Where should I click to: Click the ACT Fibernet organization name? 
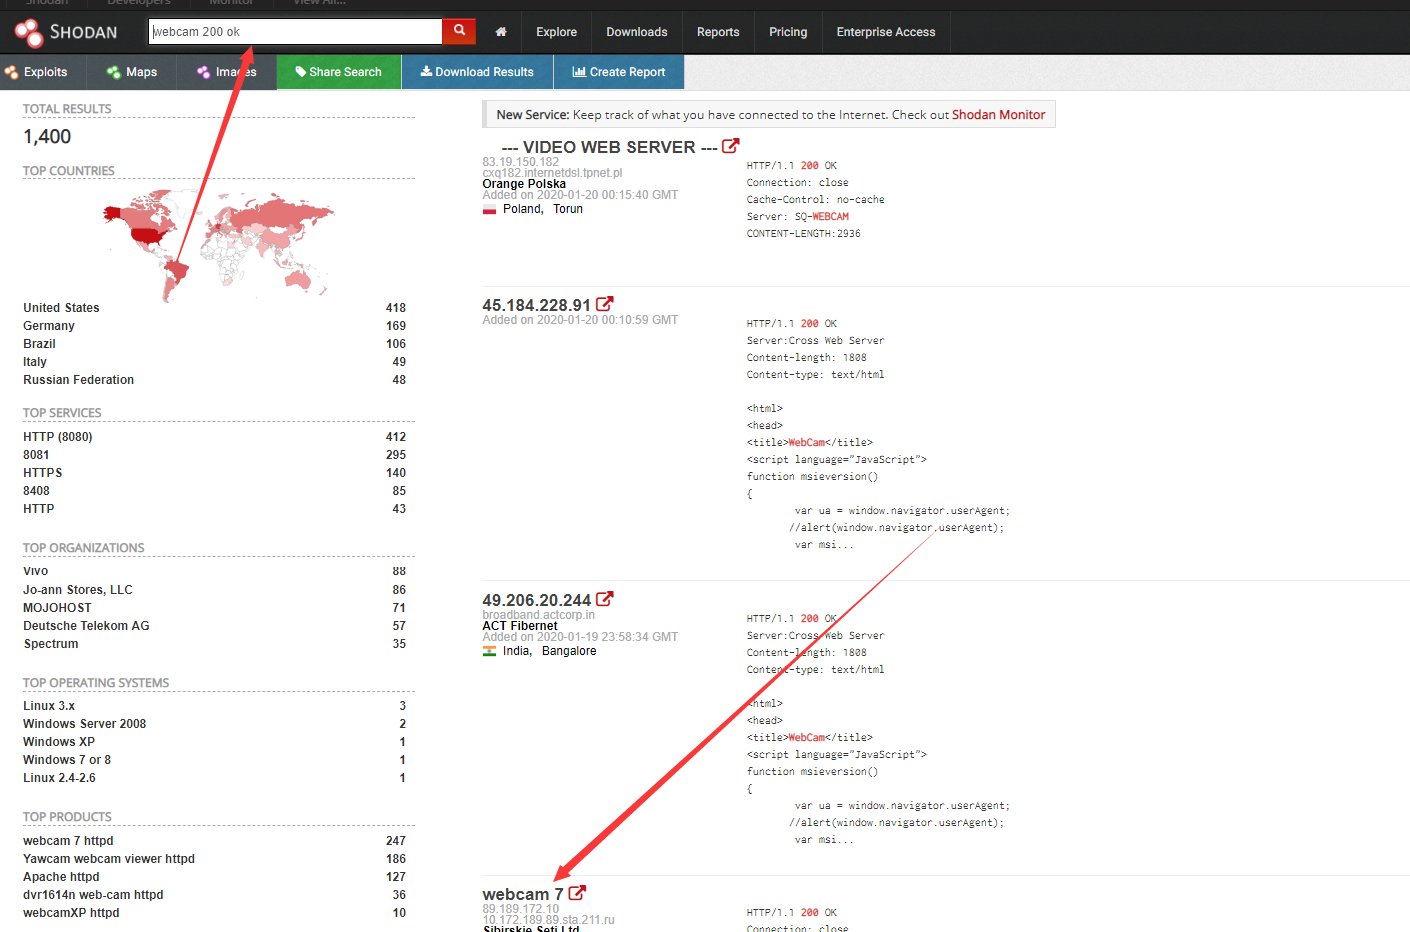pyautogui.click(x=520, y=626)
